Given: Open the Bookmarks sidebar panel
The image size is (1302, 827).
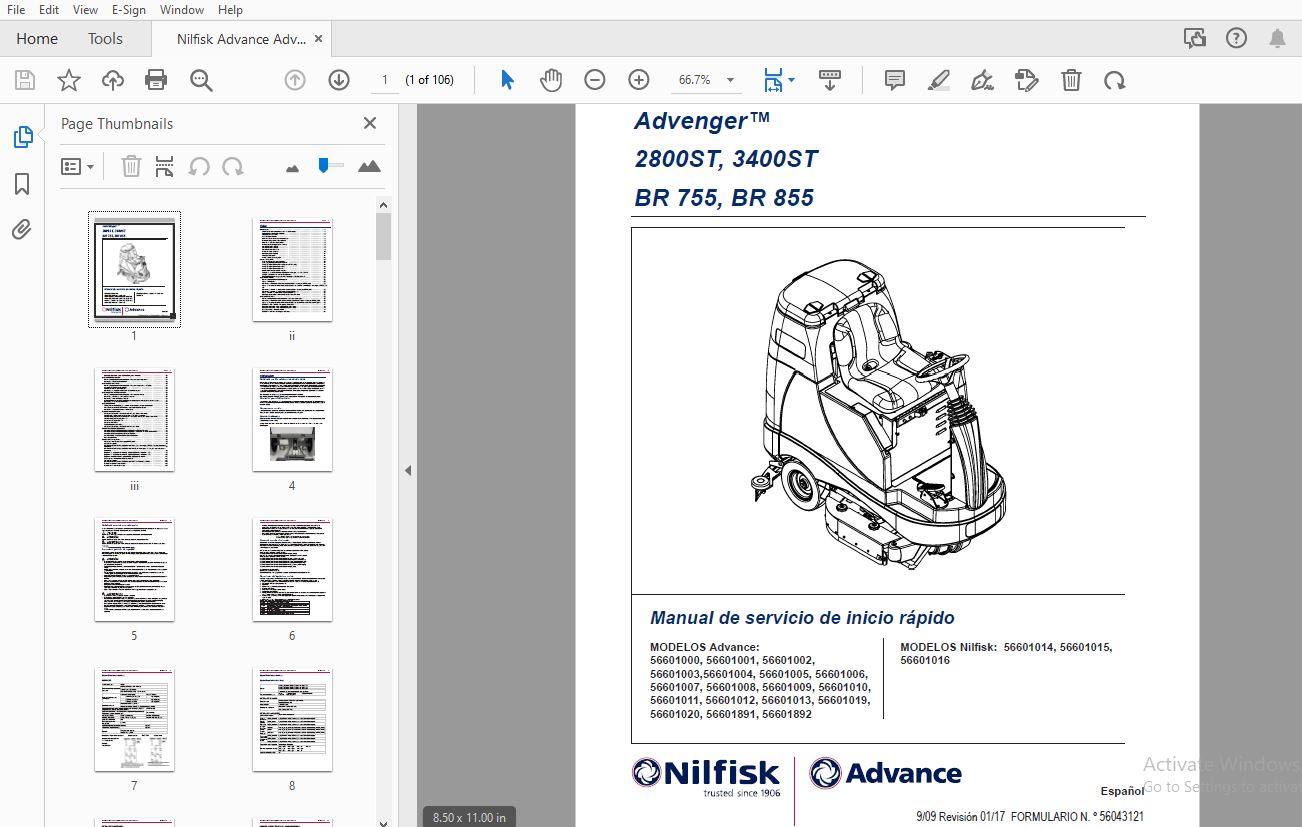Looking at the screenshot, I should [x=22, y=184].
